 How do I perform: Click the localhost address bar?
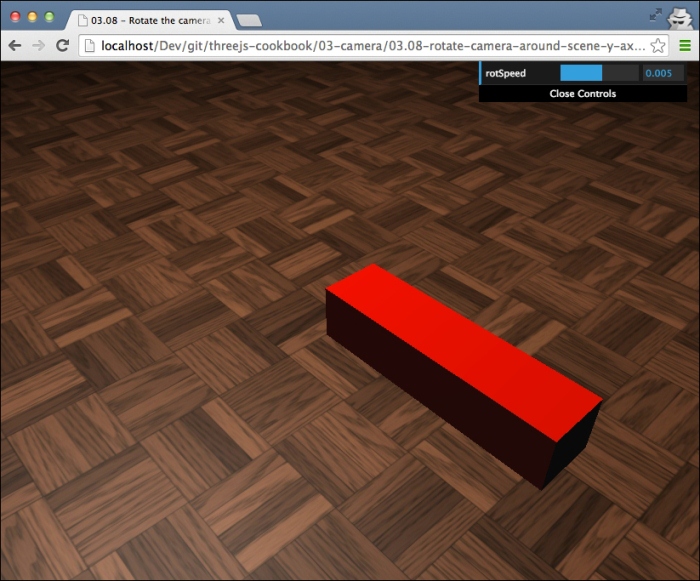pos(373,46)
